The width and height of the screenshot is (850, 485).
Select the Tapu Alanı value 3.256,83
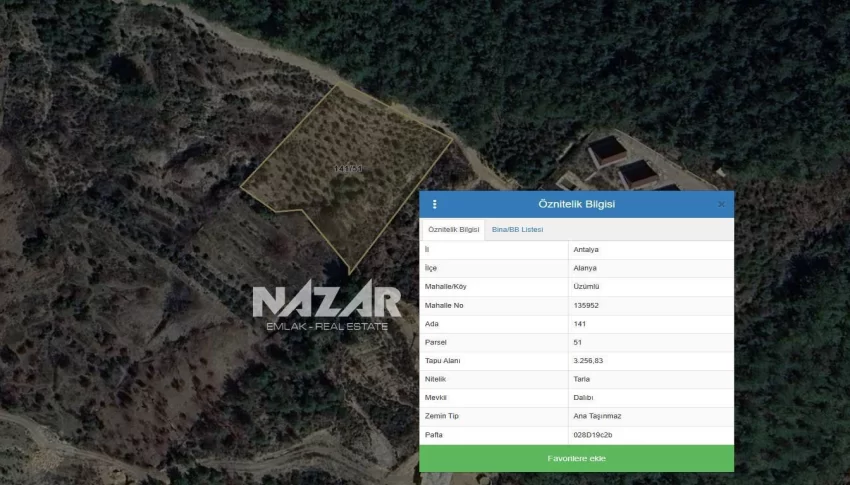pos(590,360)
